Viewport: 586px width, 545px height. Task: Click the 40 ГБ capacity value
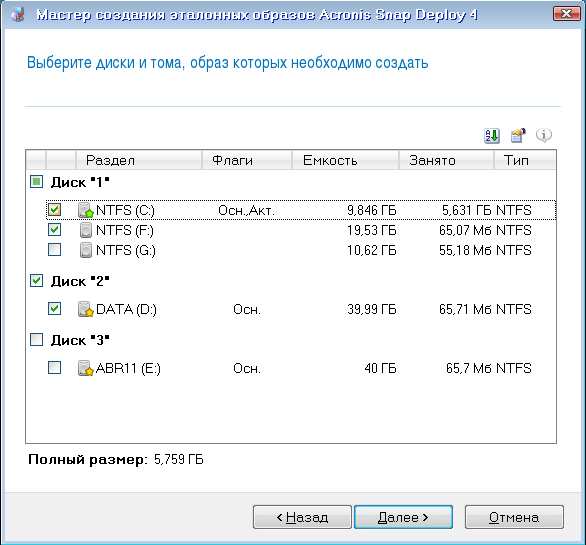tap(380, 368)
